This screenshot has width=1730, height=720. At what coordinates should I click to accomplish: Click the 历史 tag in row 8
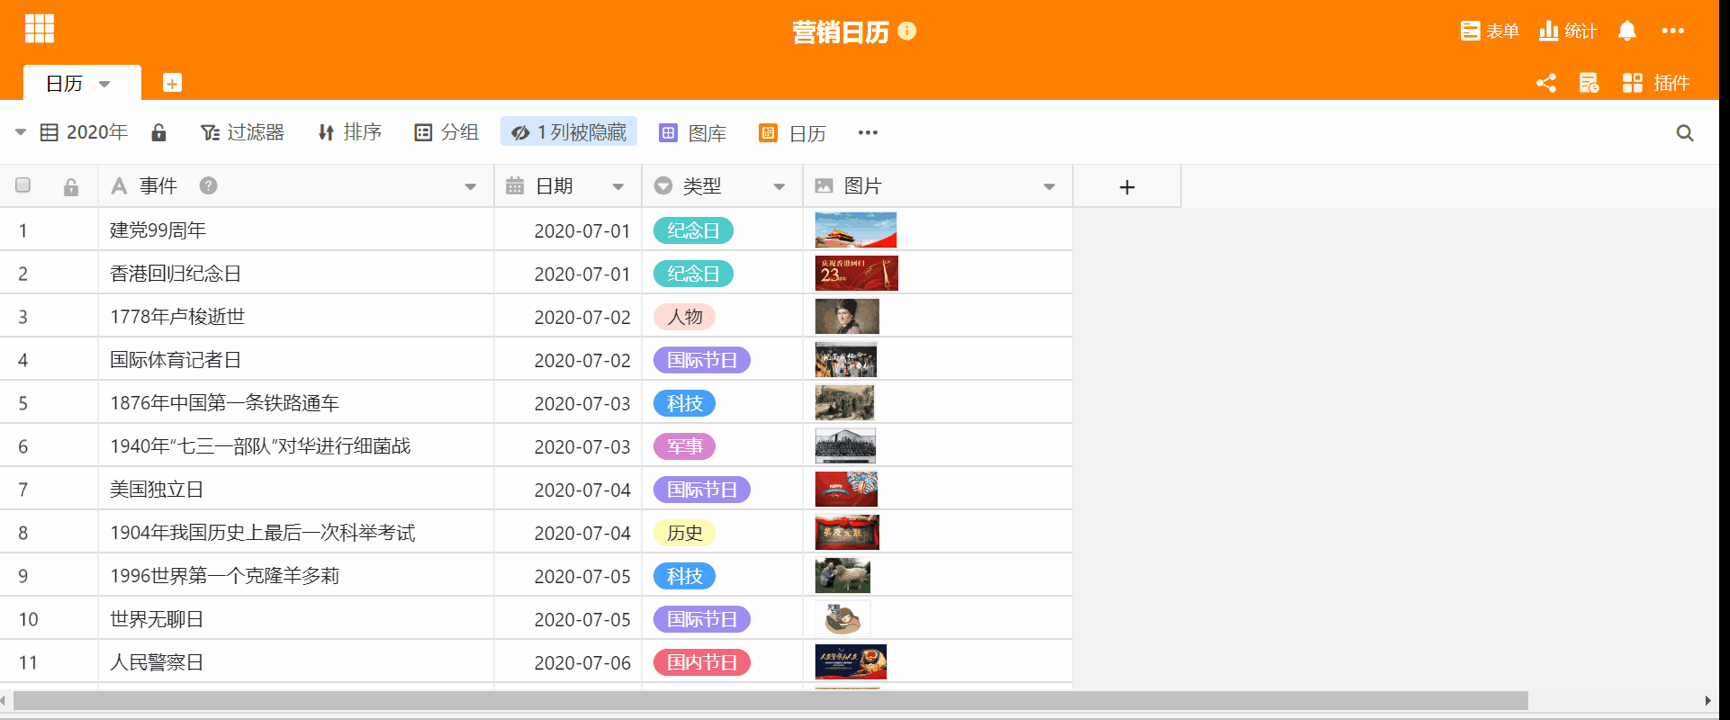pyautogui.click(x=684, y=533)
